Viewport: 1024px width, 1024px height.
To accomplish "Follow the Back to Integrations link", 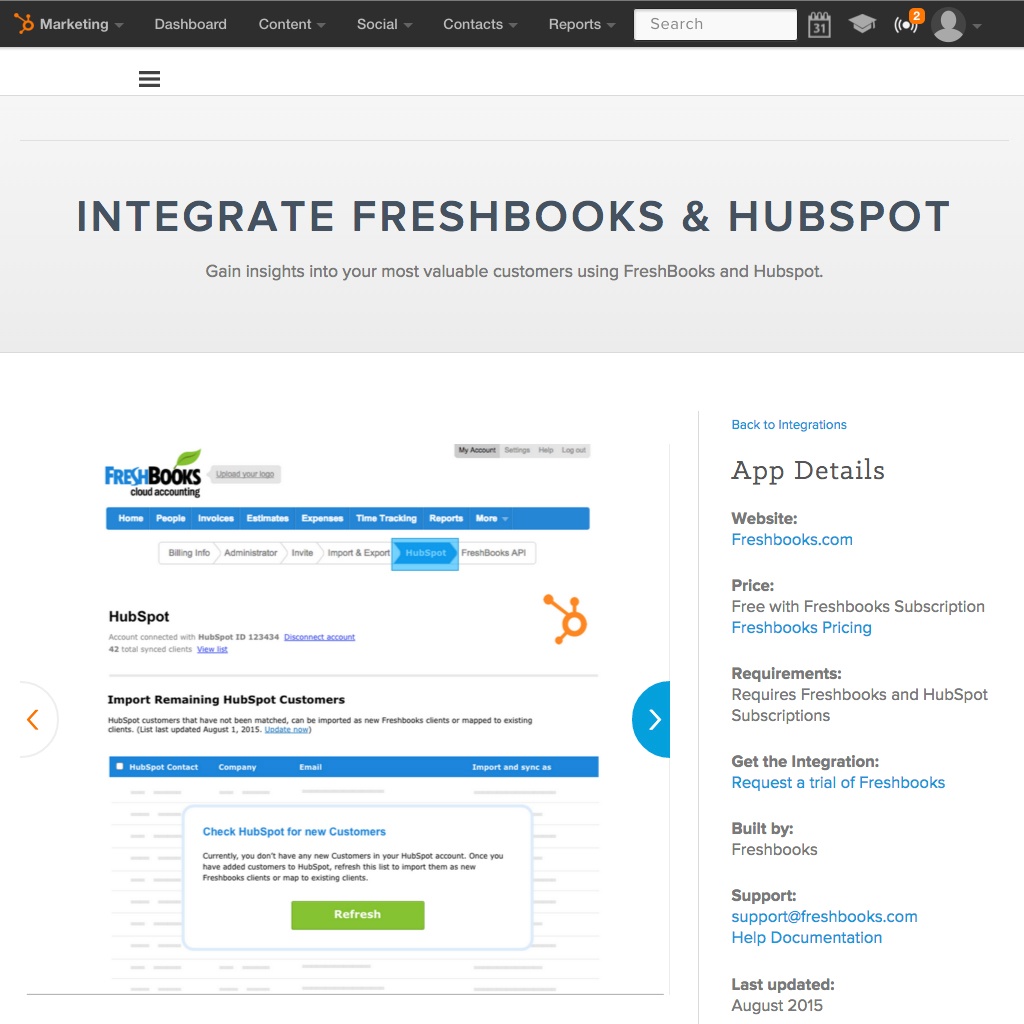I will pos(789,424).
